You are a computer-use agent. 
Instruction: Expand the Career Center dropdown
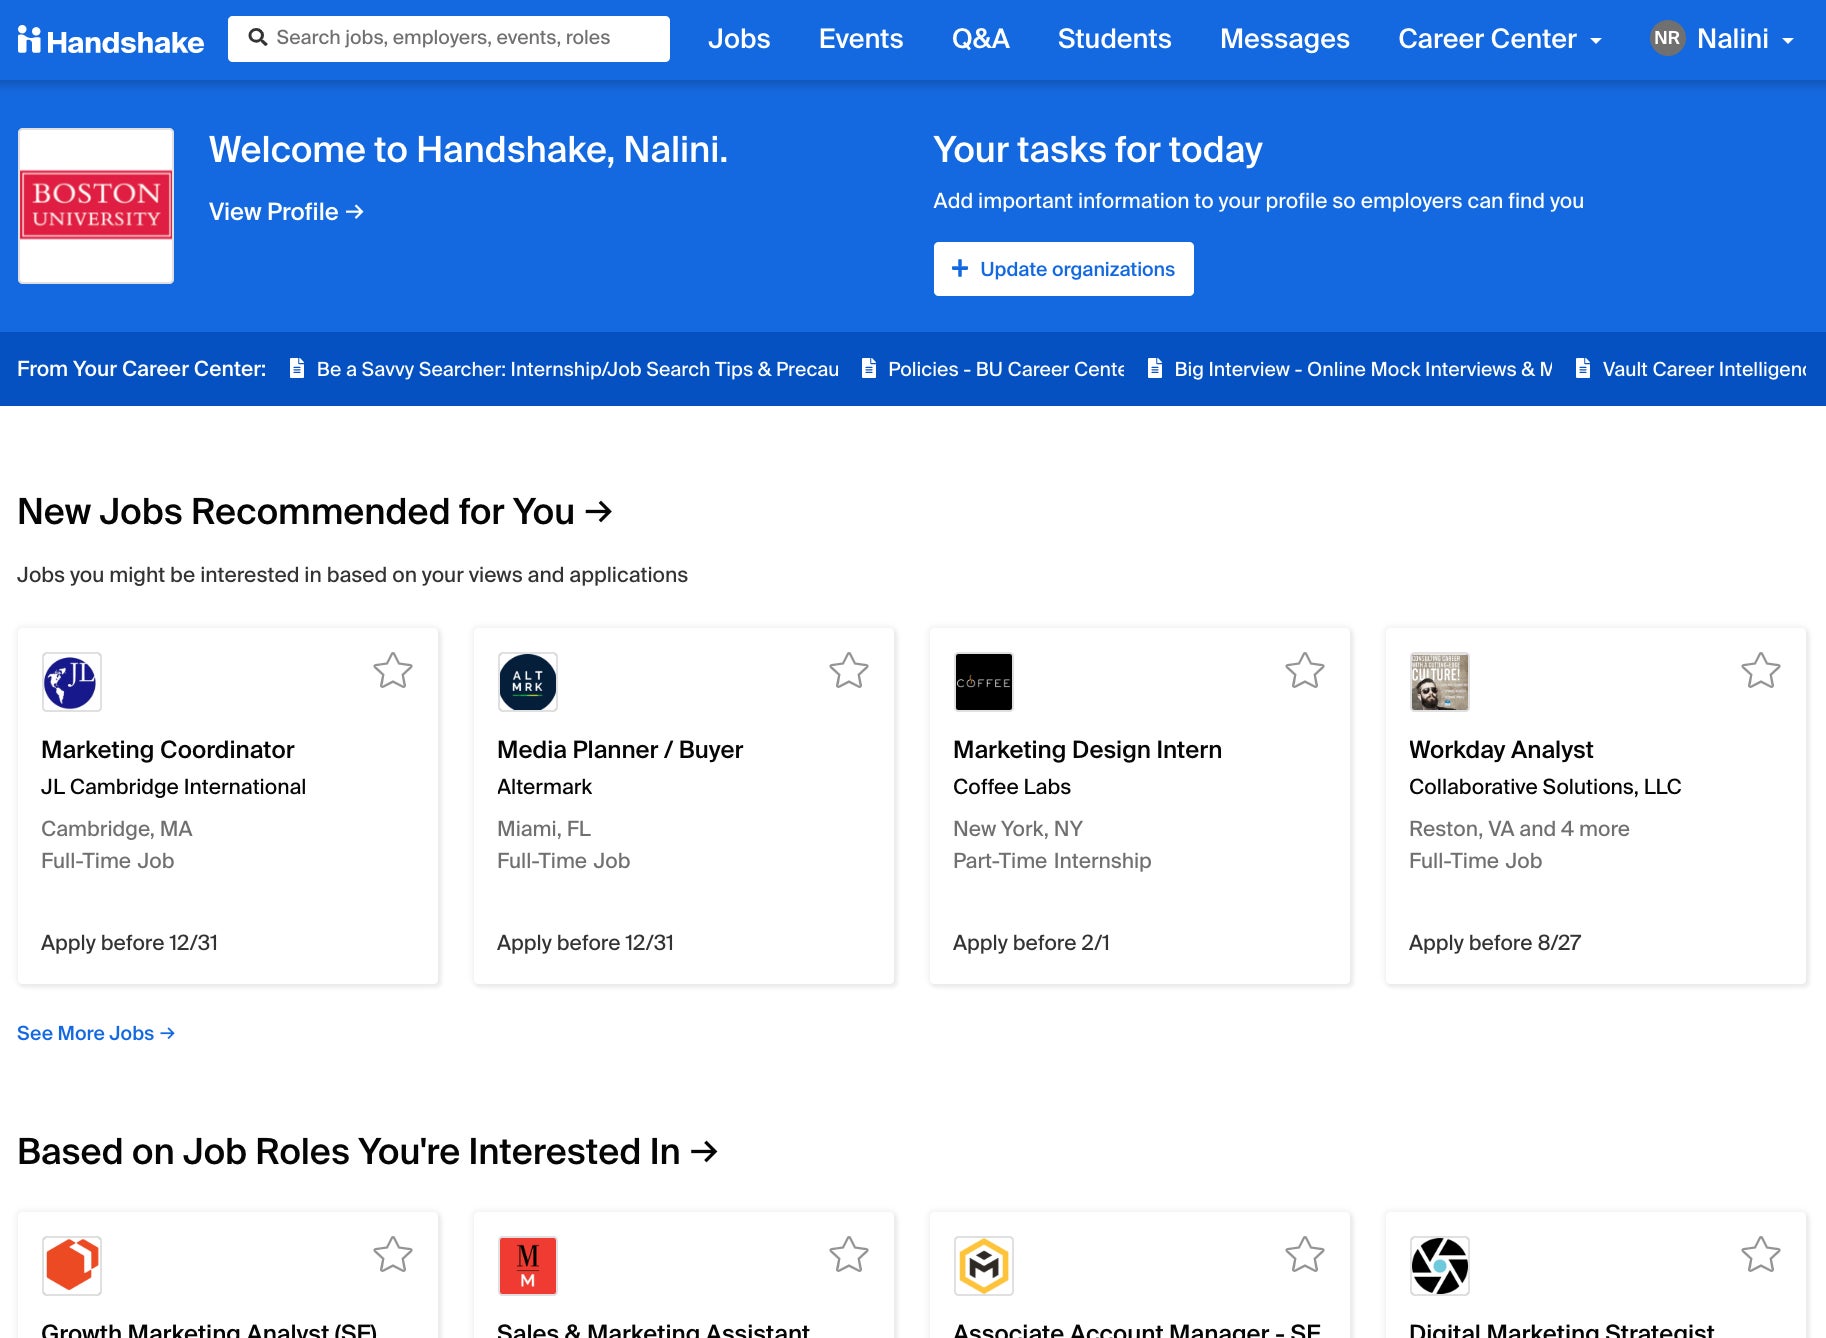point(1500,38)
